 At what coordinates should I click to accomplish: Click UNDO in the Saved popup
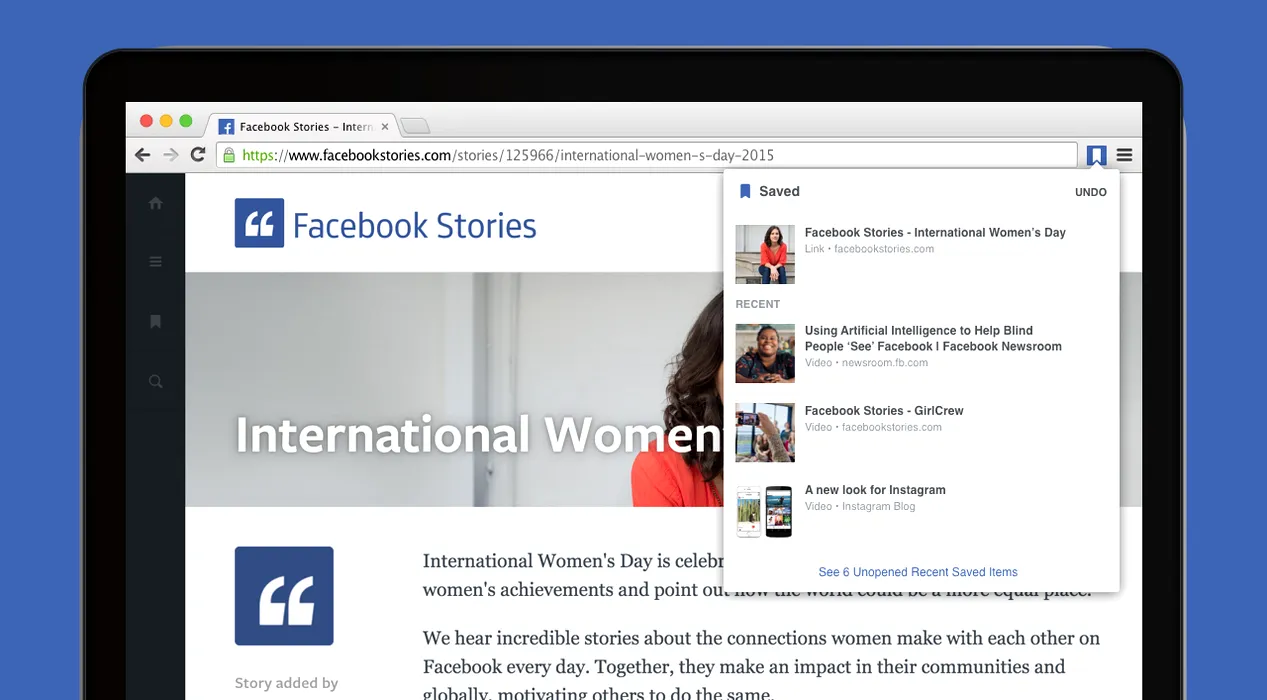(x=1091, y=192)
